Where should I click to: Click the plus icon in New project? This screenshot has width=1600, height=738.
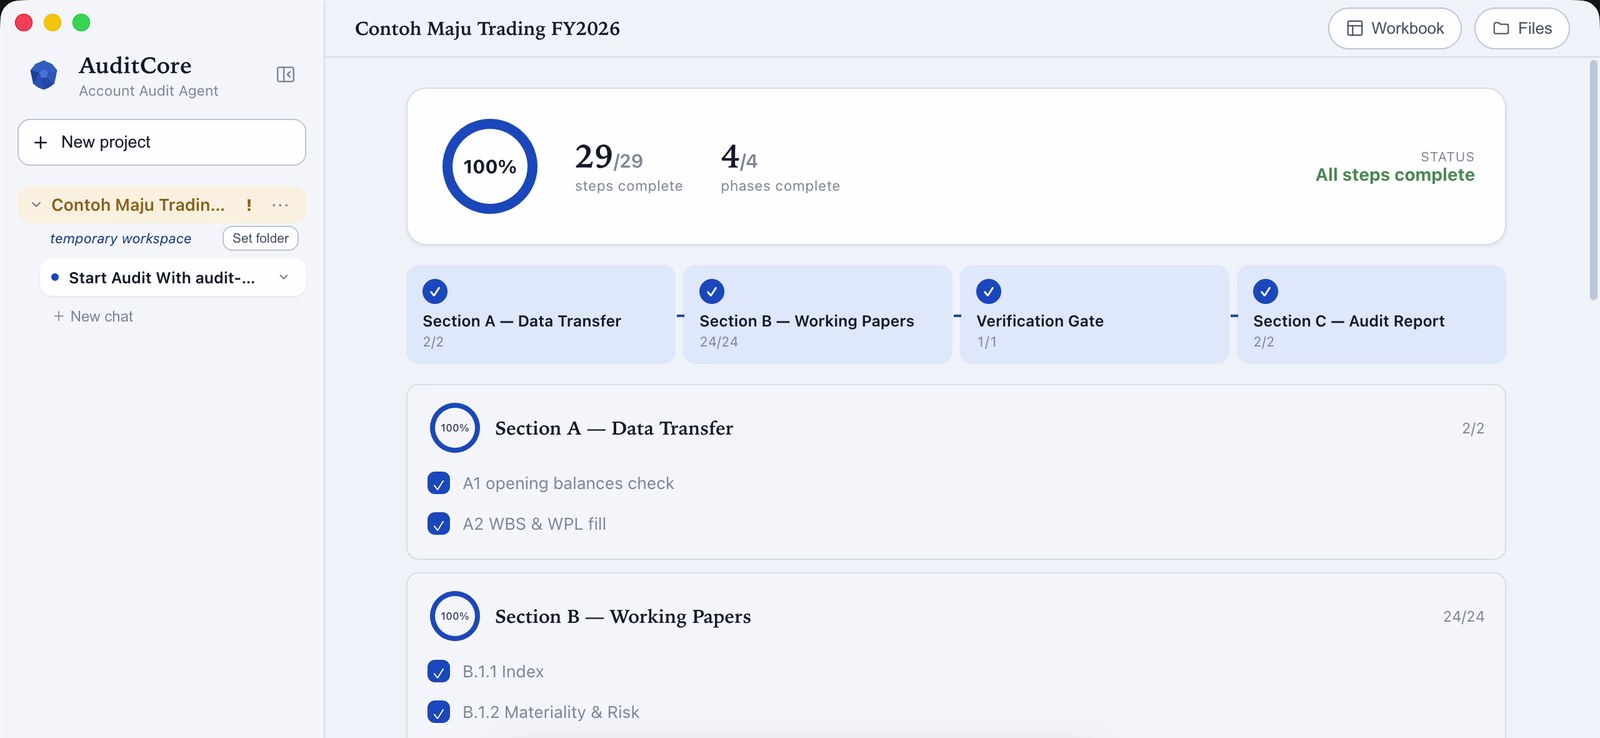41,143
